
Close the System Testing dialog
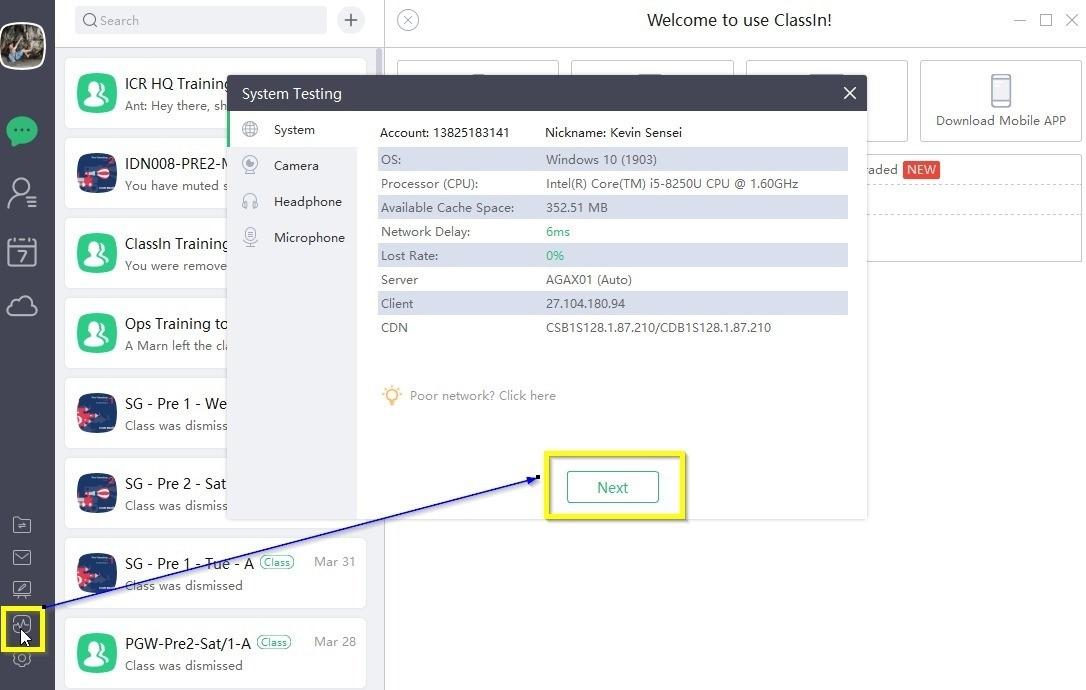850,93
